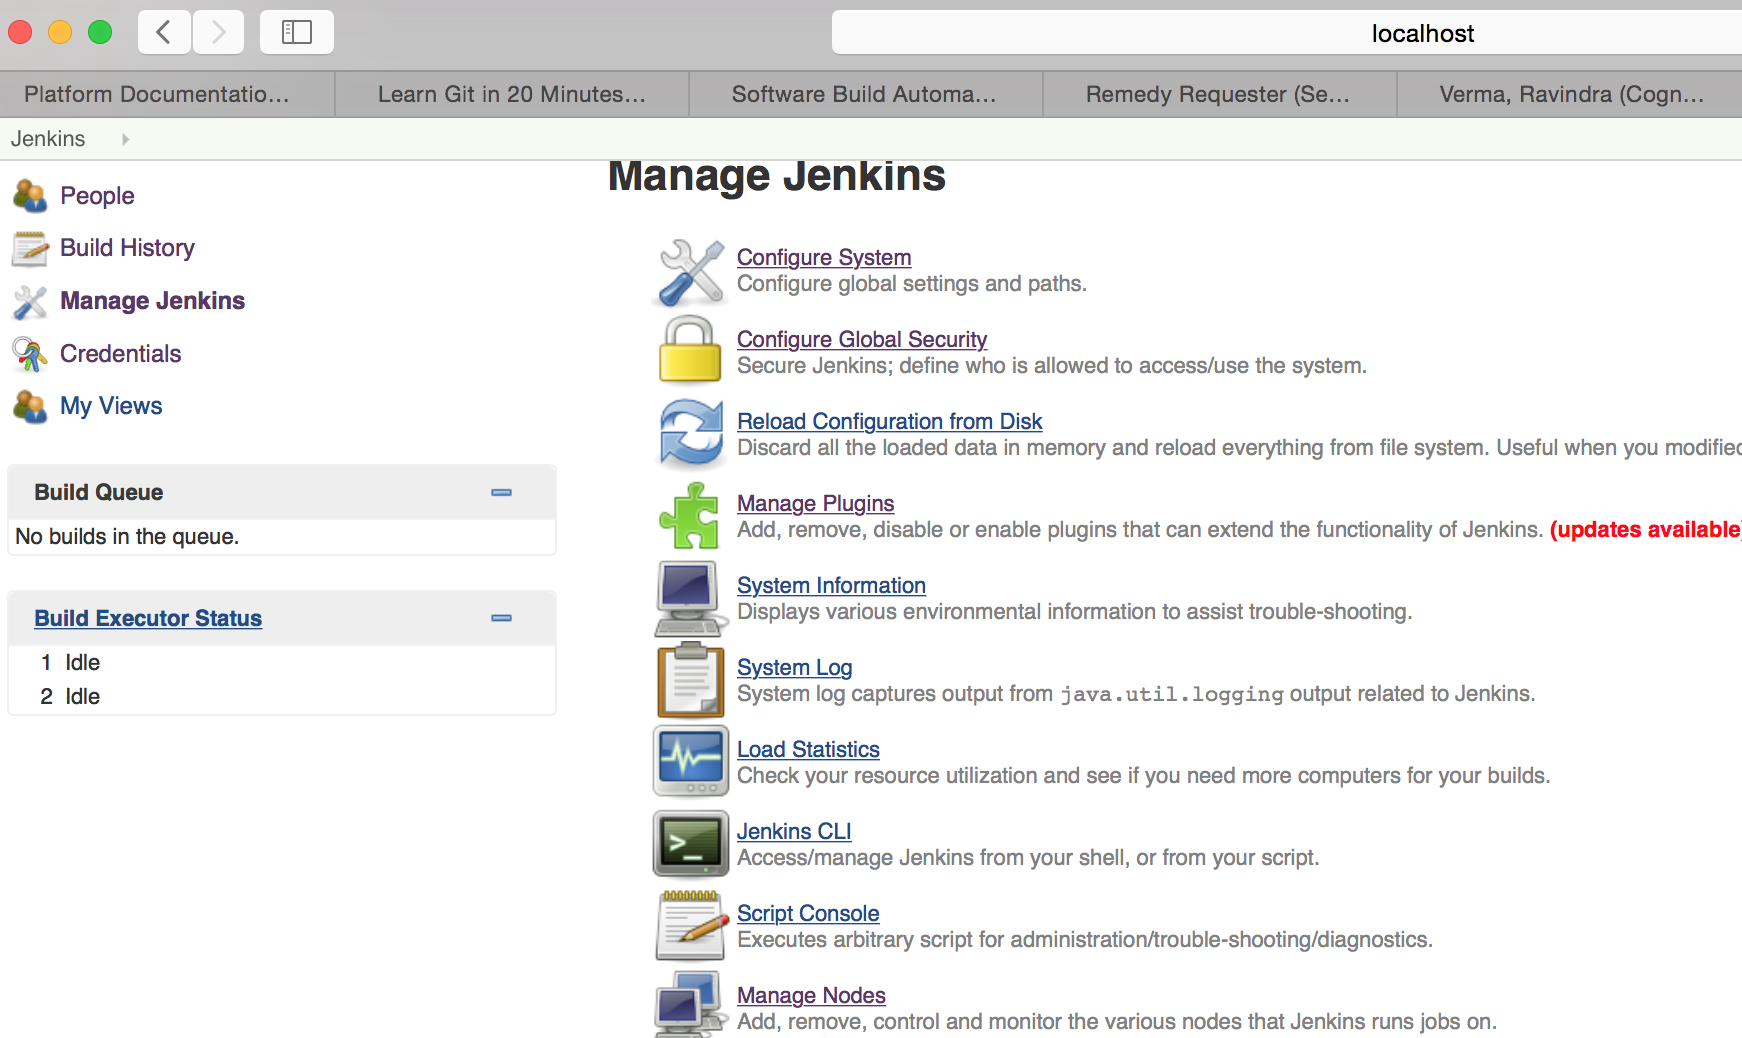Image resolution: width=1742 pixels, height=1038 pixels.
Task: Click the Reload Configuration refresh arrows icon
Action: pos(691,433)
